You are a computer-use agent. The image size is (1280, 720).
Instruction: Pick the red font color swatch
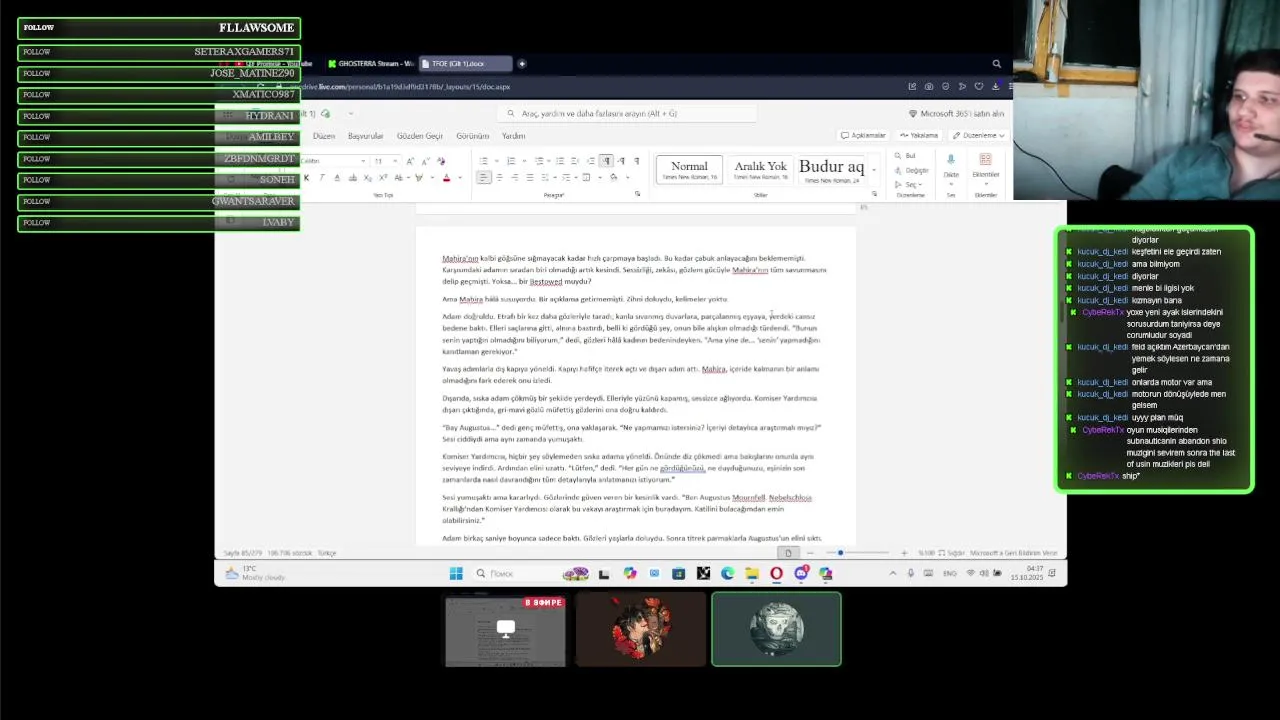point(446,177)
